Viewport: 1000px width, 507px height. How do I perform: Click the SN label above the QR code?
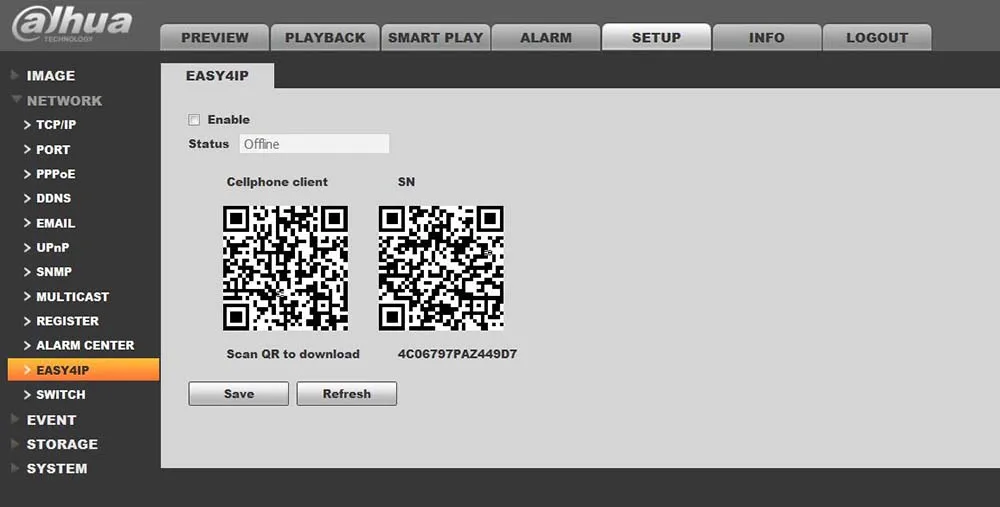pos(406,182)
